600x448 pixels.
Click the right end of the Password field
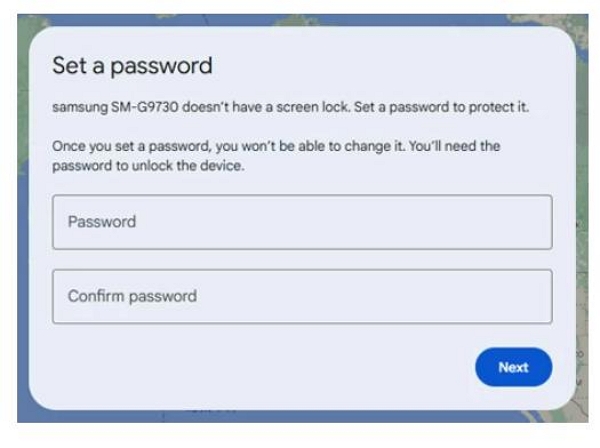pos(530,222)
